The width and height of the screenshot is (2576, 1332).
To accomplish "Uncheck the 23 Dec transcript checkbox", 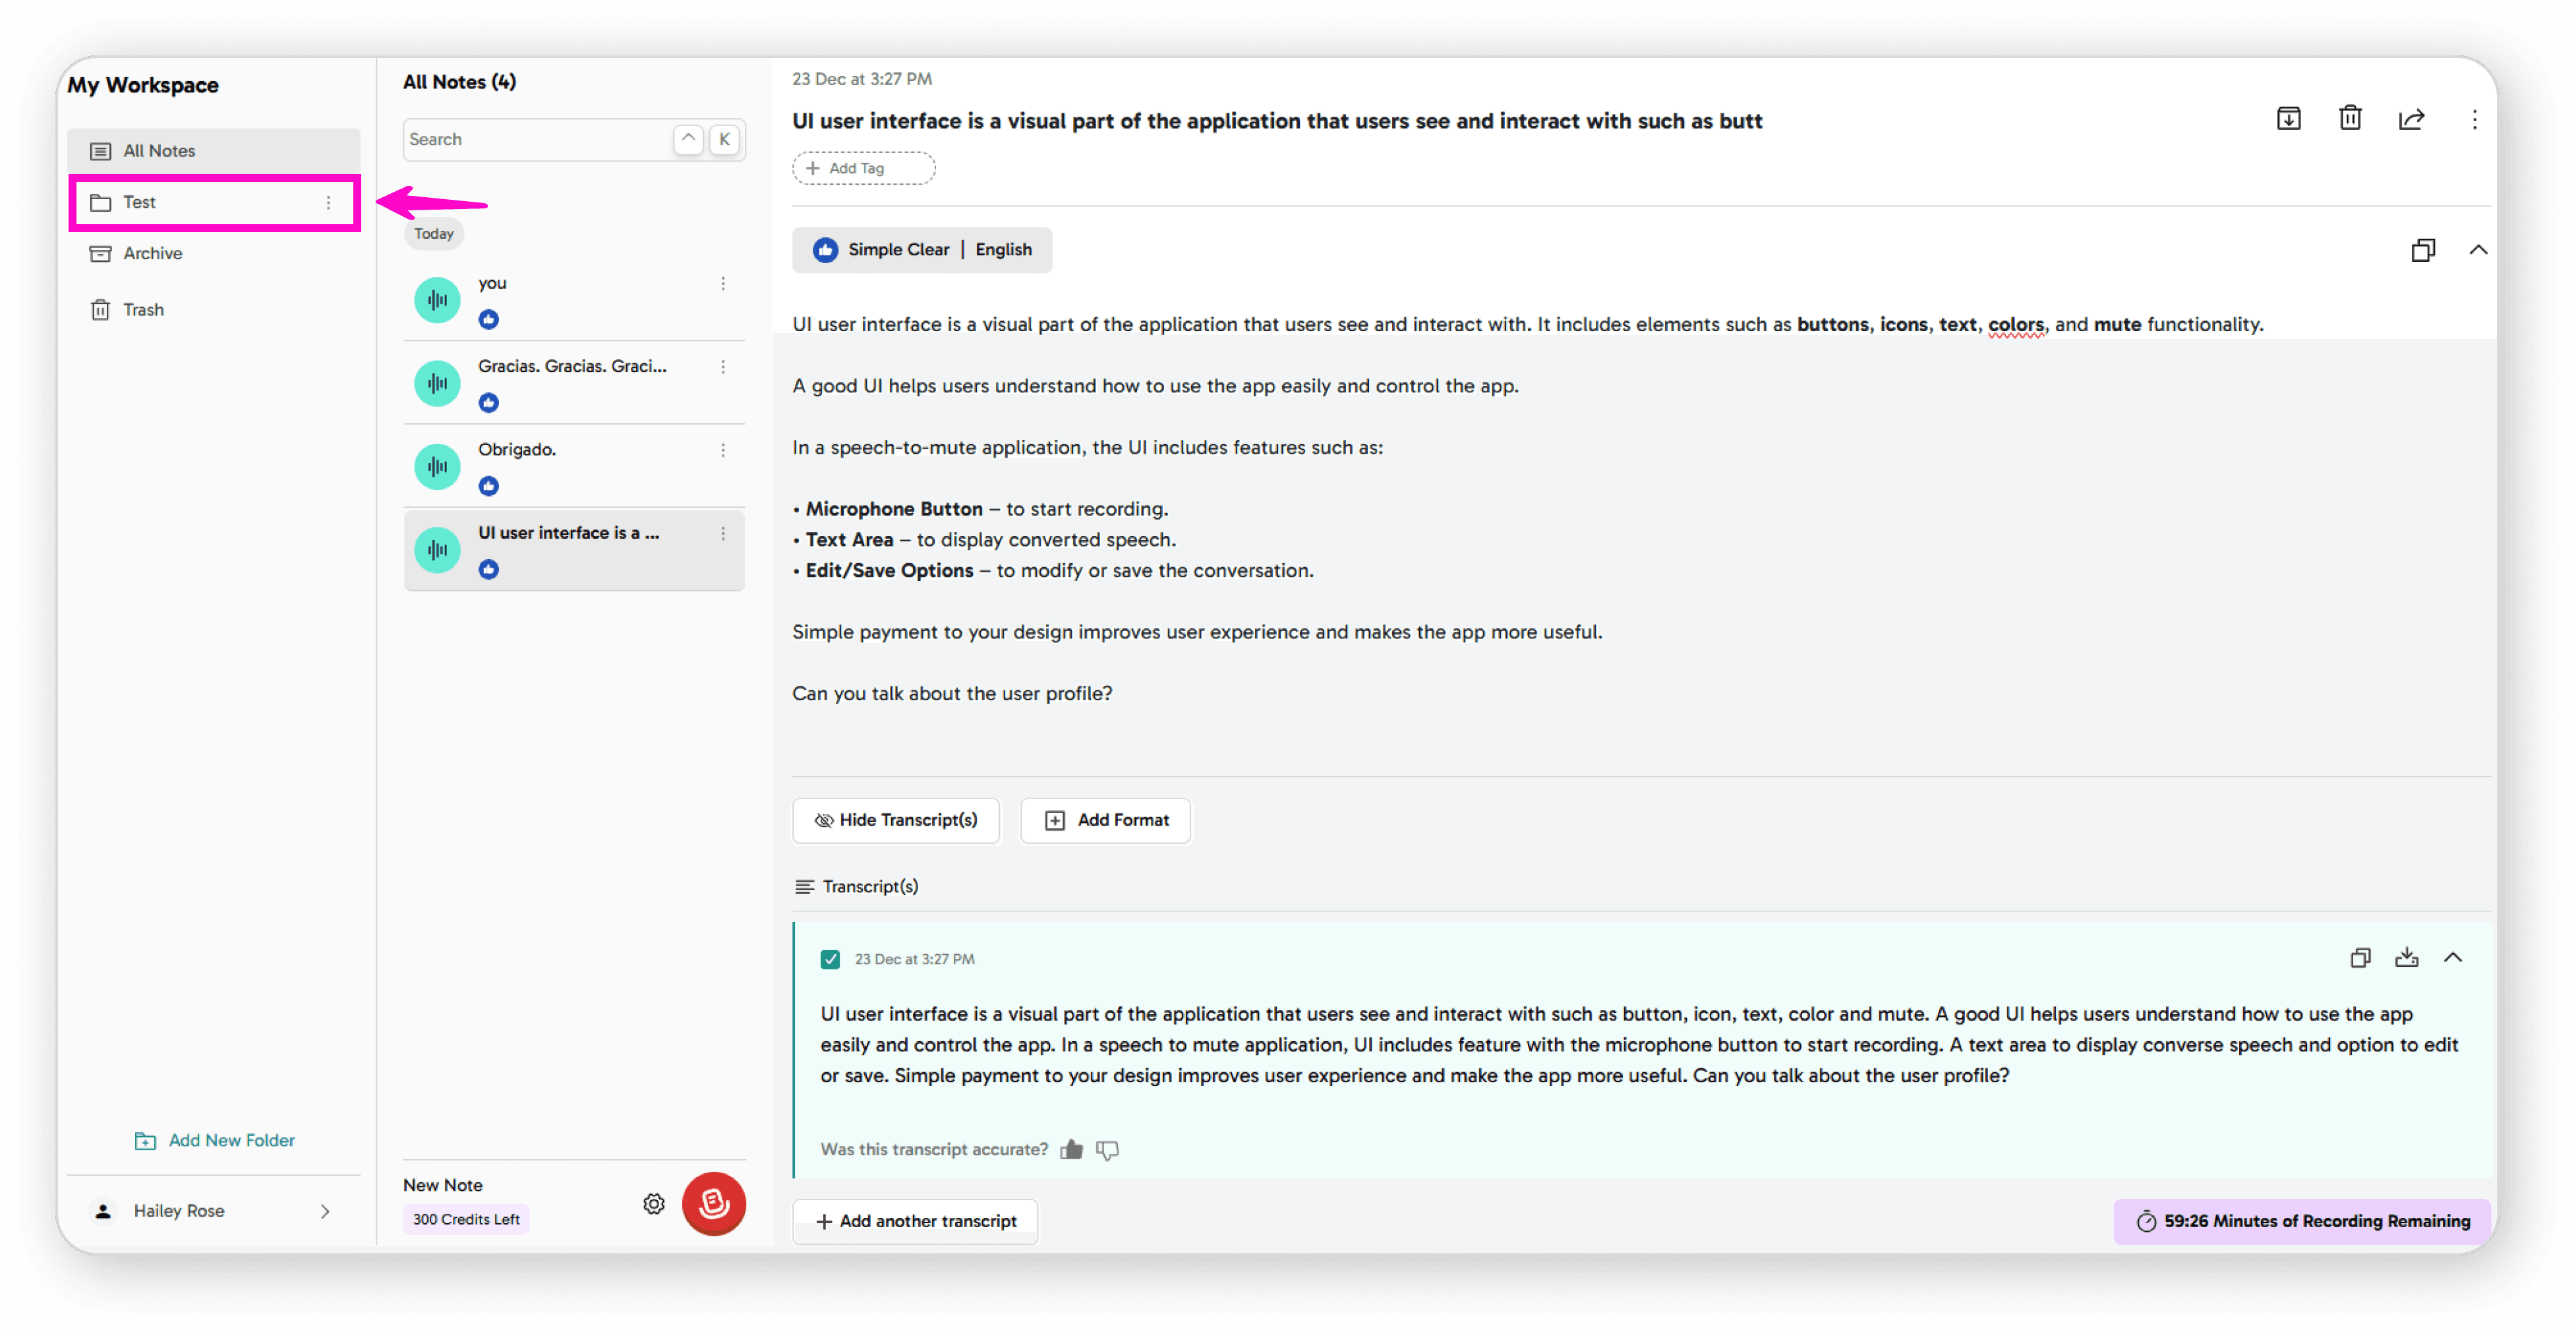I will pyautogui.click(x=830, y=959).
